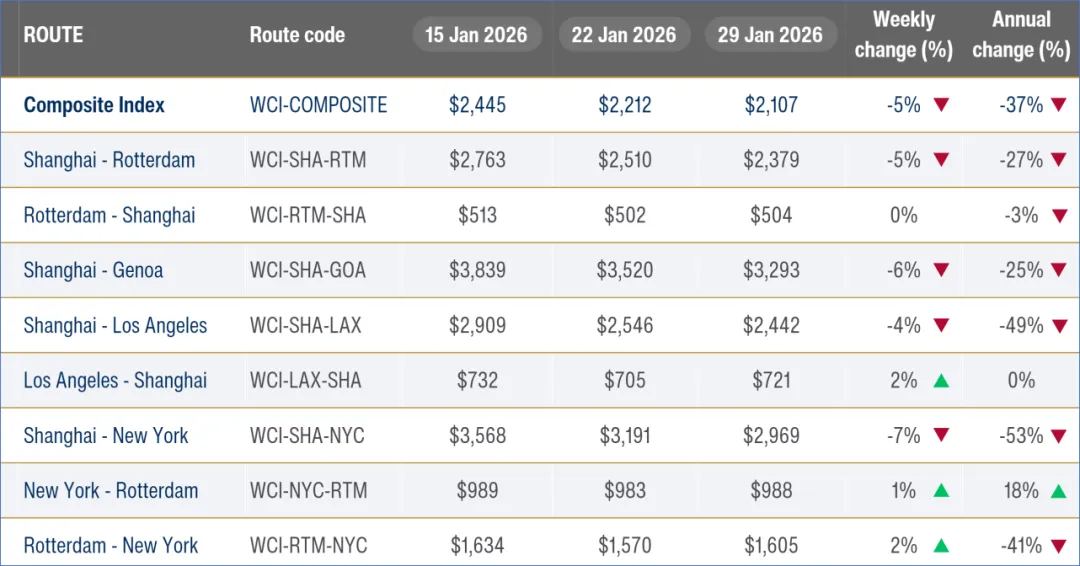The width and height of the screenshot is (1080, 566).
Task: Click the WCI-SHA-LAX route code cell
Action: pyautogui.click(x=305, y=325)
